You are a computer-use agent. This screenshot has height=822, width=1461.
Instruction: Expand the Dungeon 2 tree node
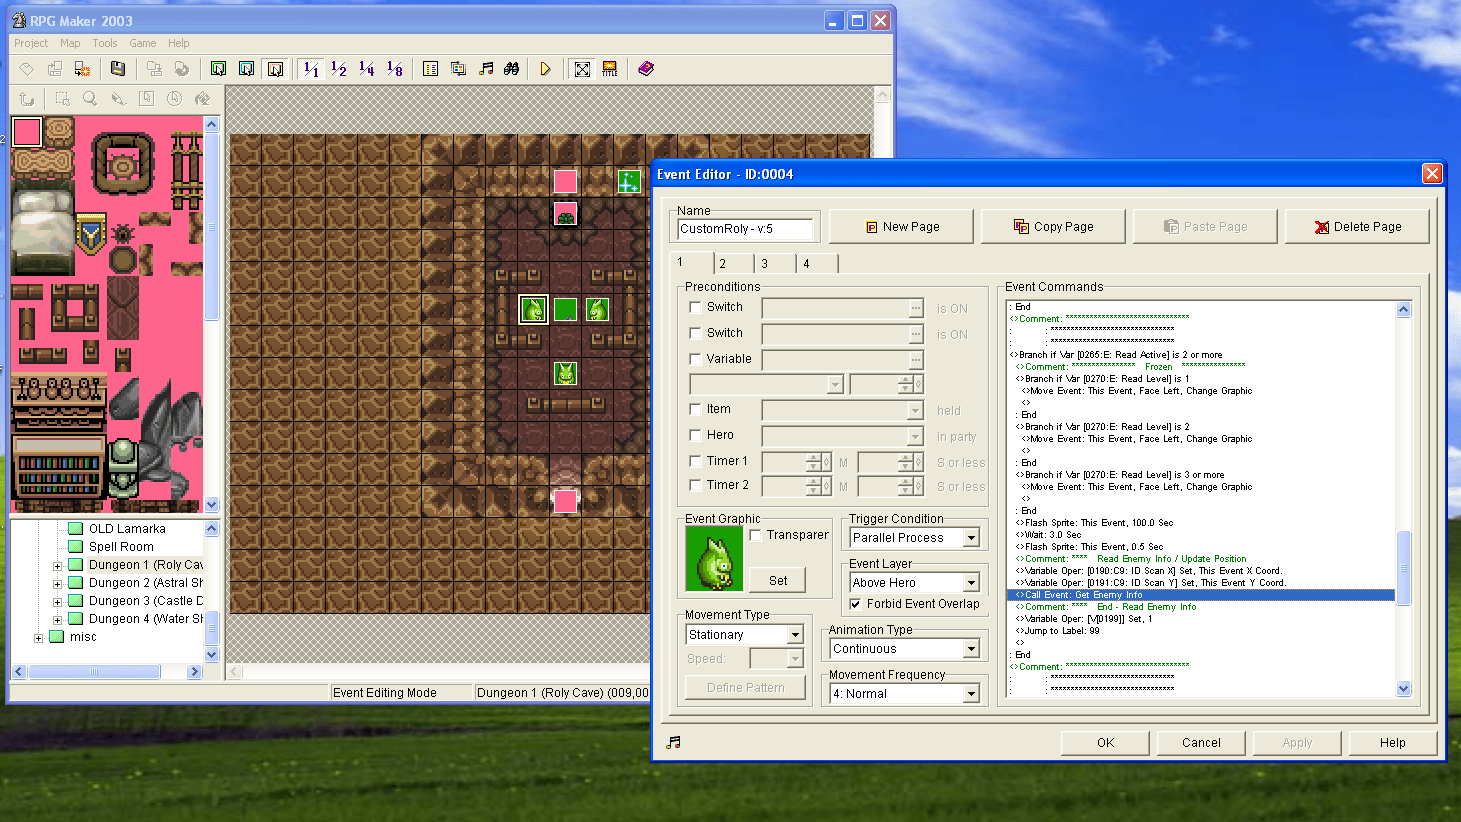[57, 583]
